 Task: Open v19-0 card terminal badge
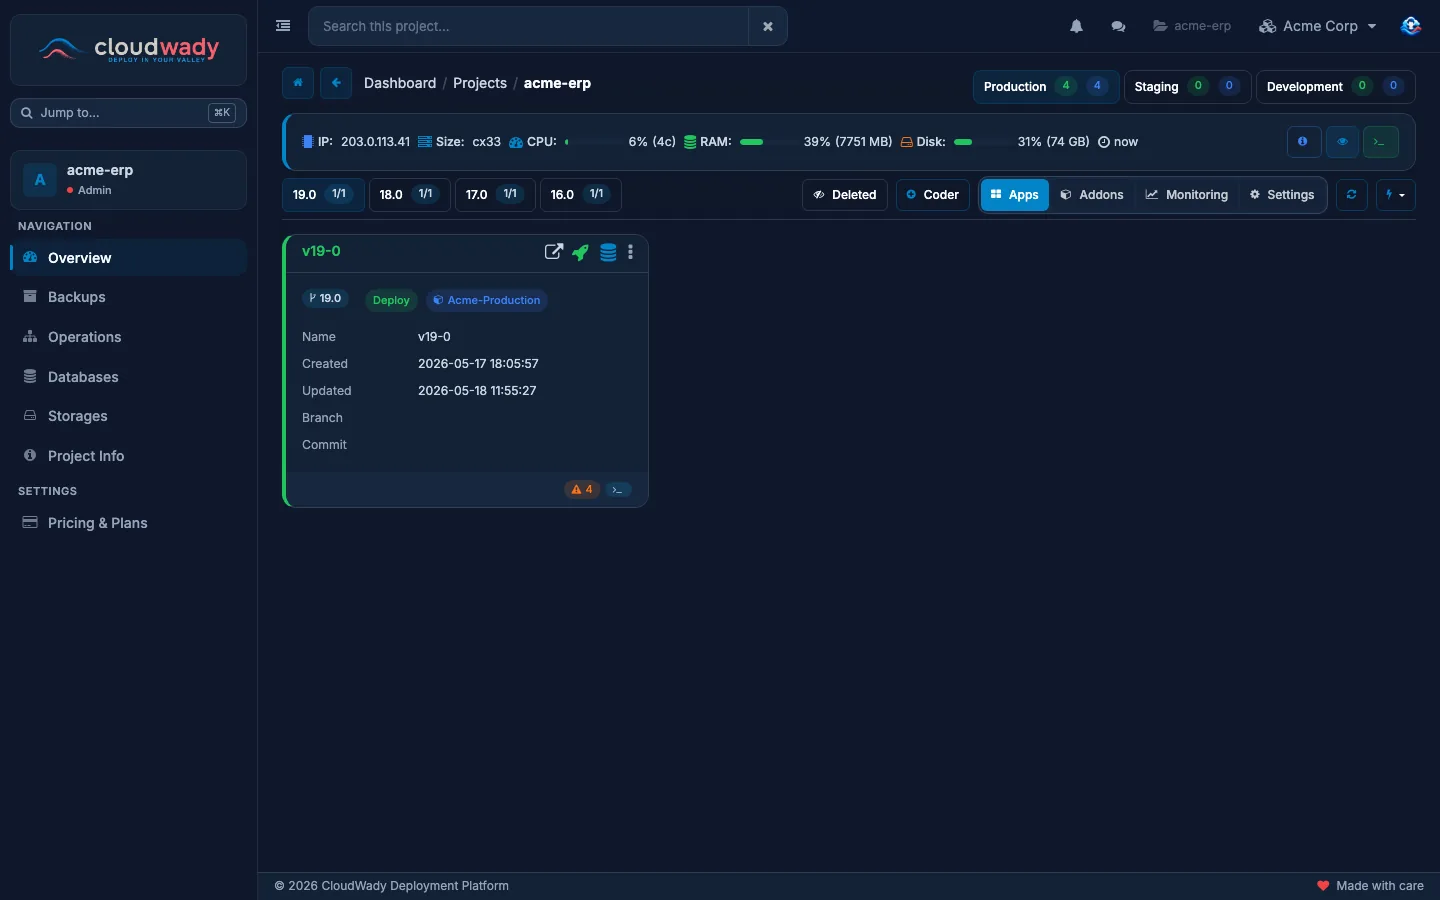pos(618,490)
